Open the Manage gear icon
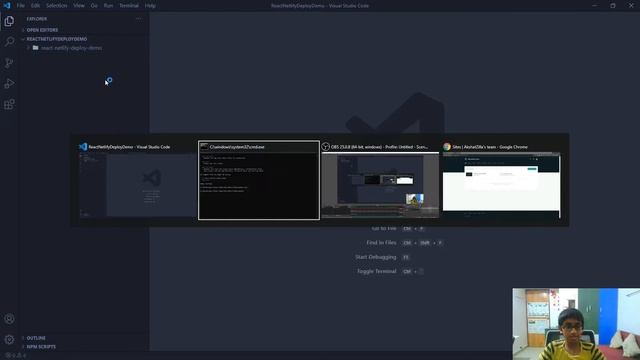The image size is (640, 360). coord(9,339)
